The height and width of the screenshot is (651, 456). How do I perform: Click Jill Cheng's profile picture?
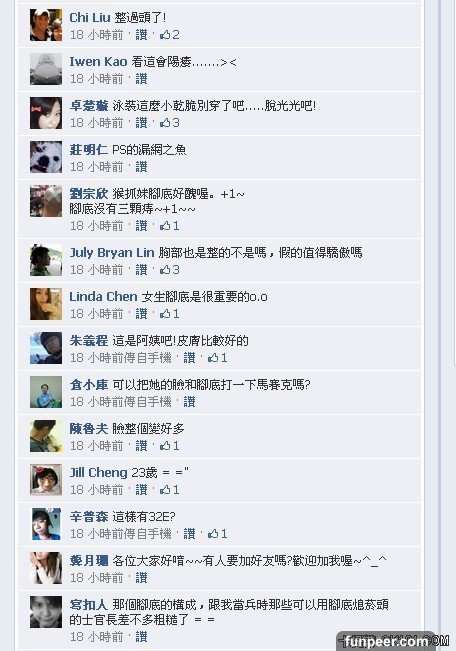(x=46, y=480)
